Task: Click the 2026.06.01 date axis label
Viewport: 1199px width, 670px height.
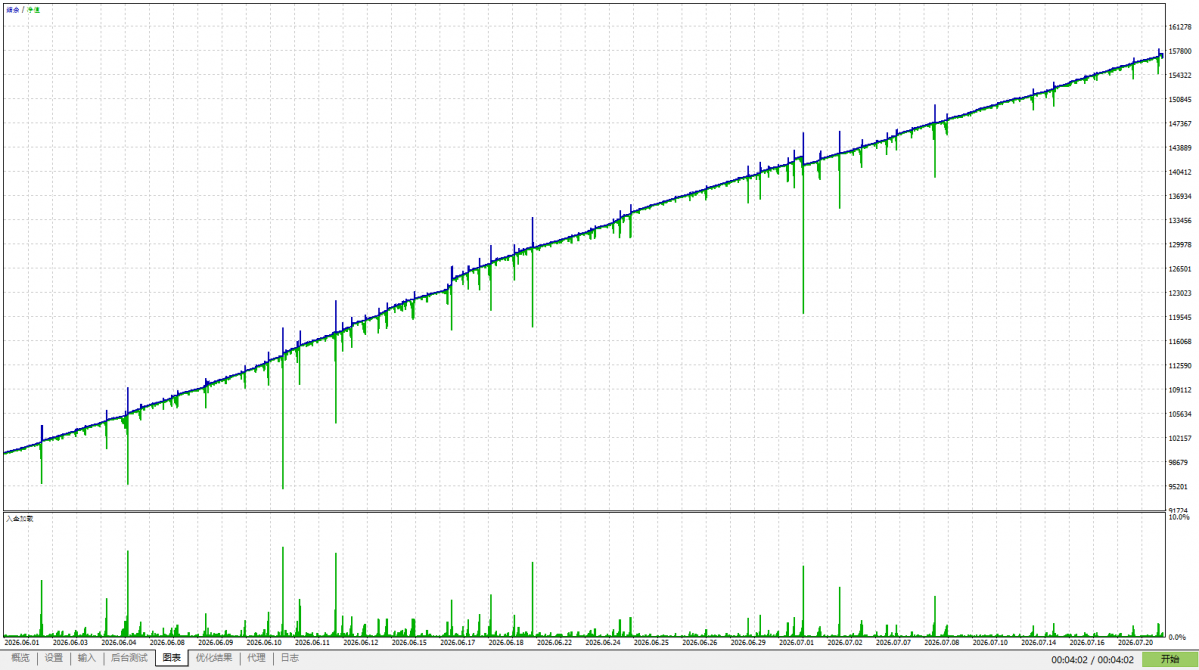Action: pos(21,642)
